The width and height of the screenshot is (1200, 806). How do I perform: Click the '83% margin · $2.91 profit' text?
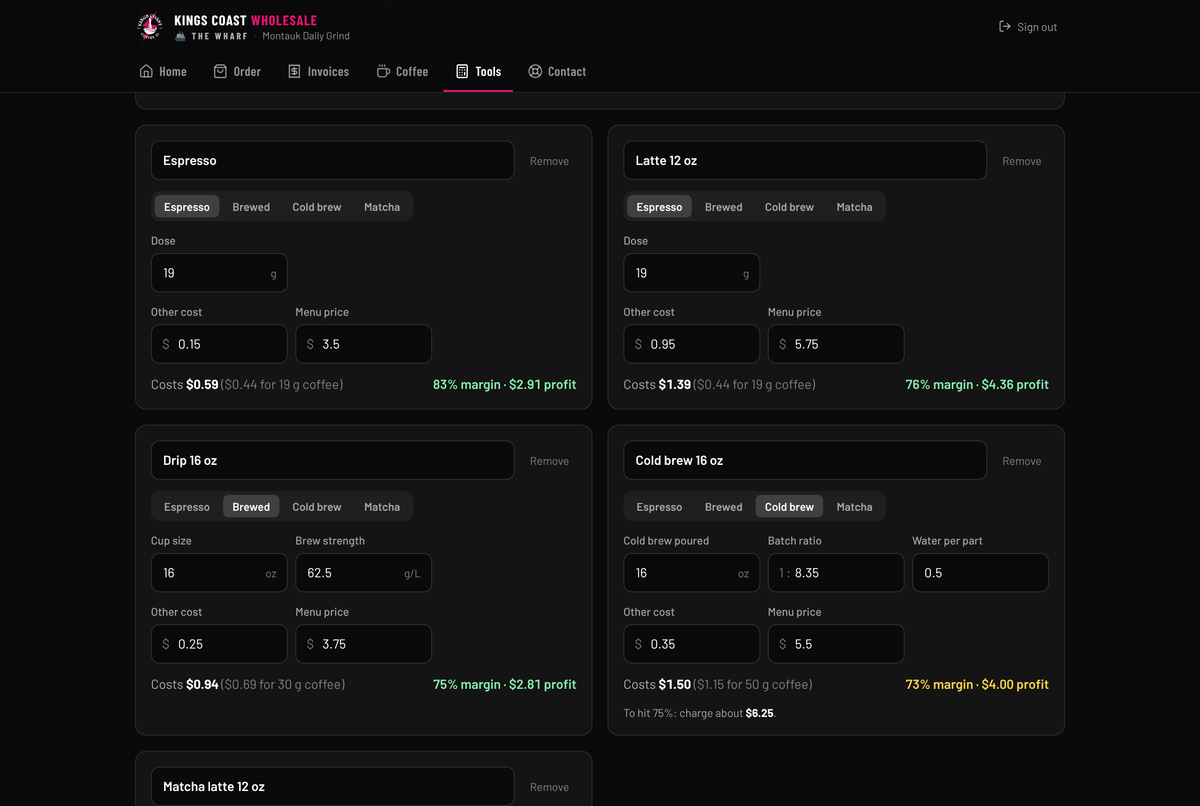(x=505, y=384)
